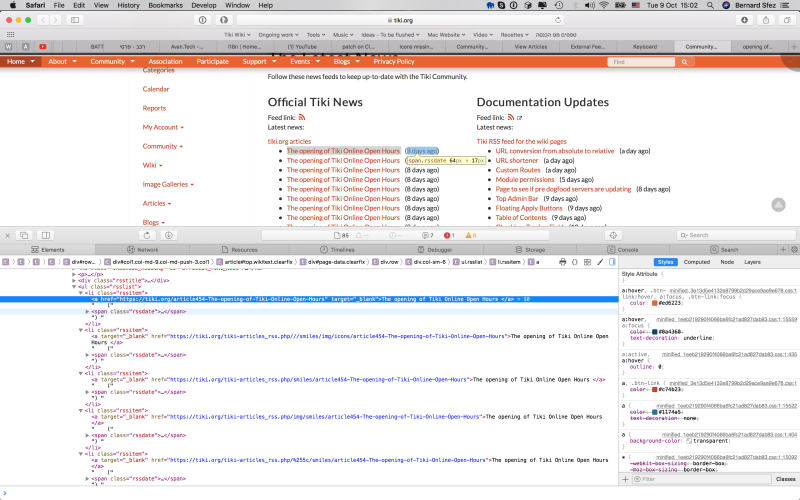This screenshot has width=800, height=500.
Task: Open the YouTube pinned tab
Action: (43, 46)
